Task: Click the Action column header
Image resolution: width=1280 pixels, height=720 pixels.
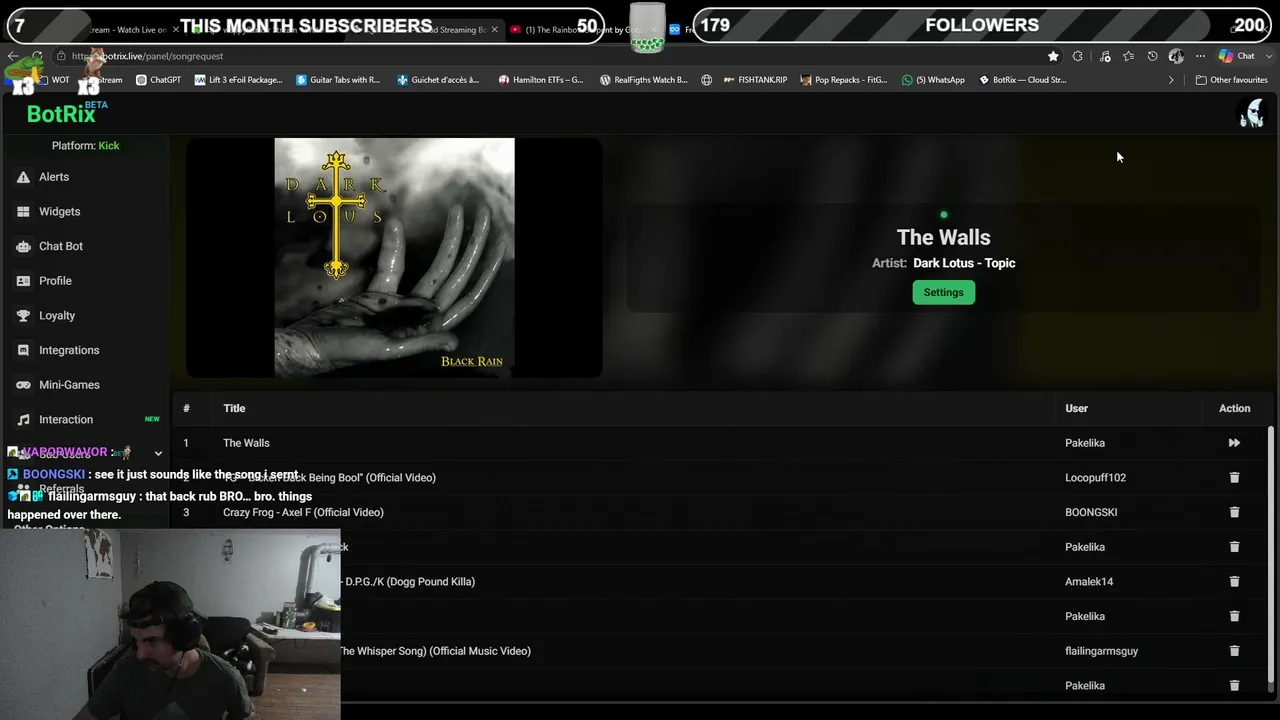Action: (x=1234, y=408)
